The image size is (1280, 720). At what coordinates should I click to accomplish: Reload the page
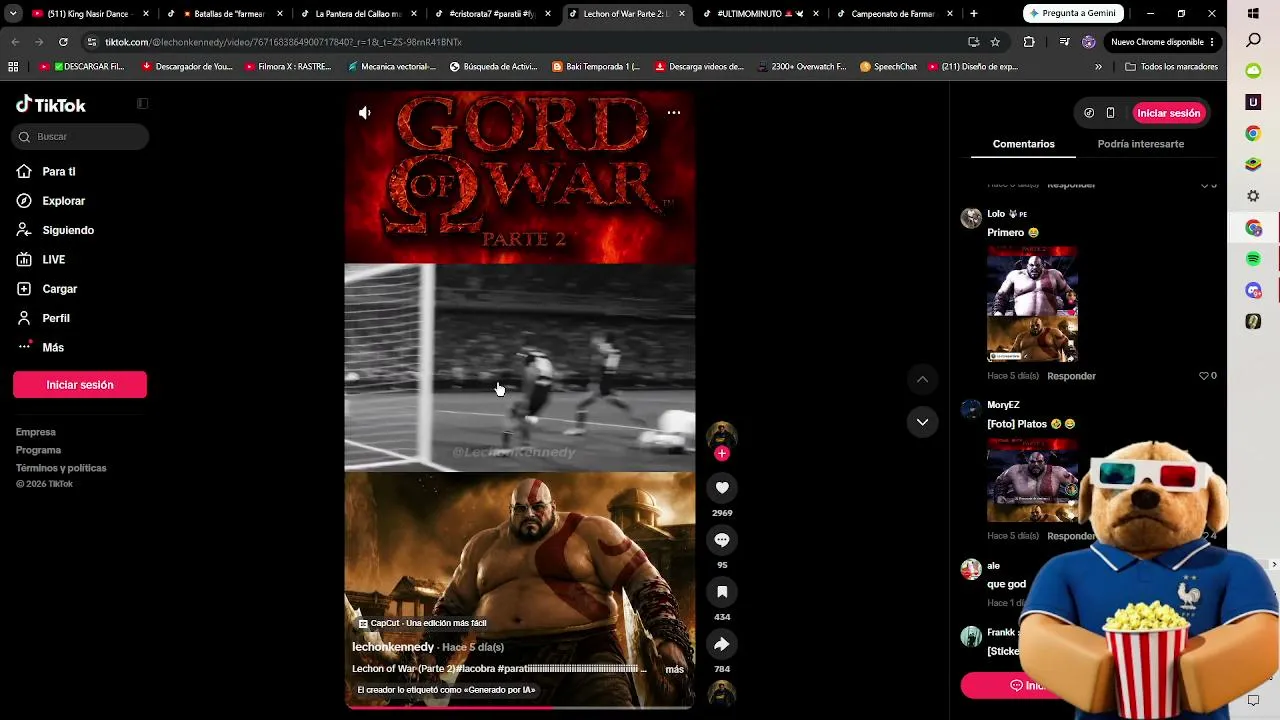pos(63,42)
